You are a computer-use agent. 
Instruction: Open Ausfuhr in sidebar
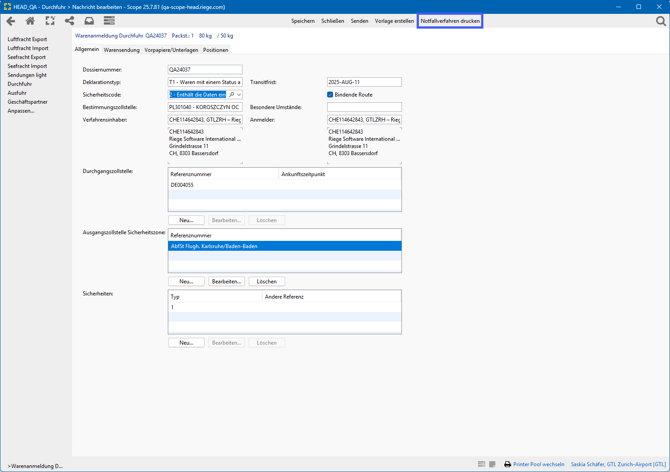coord(17,93)
